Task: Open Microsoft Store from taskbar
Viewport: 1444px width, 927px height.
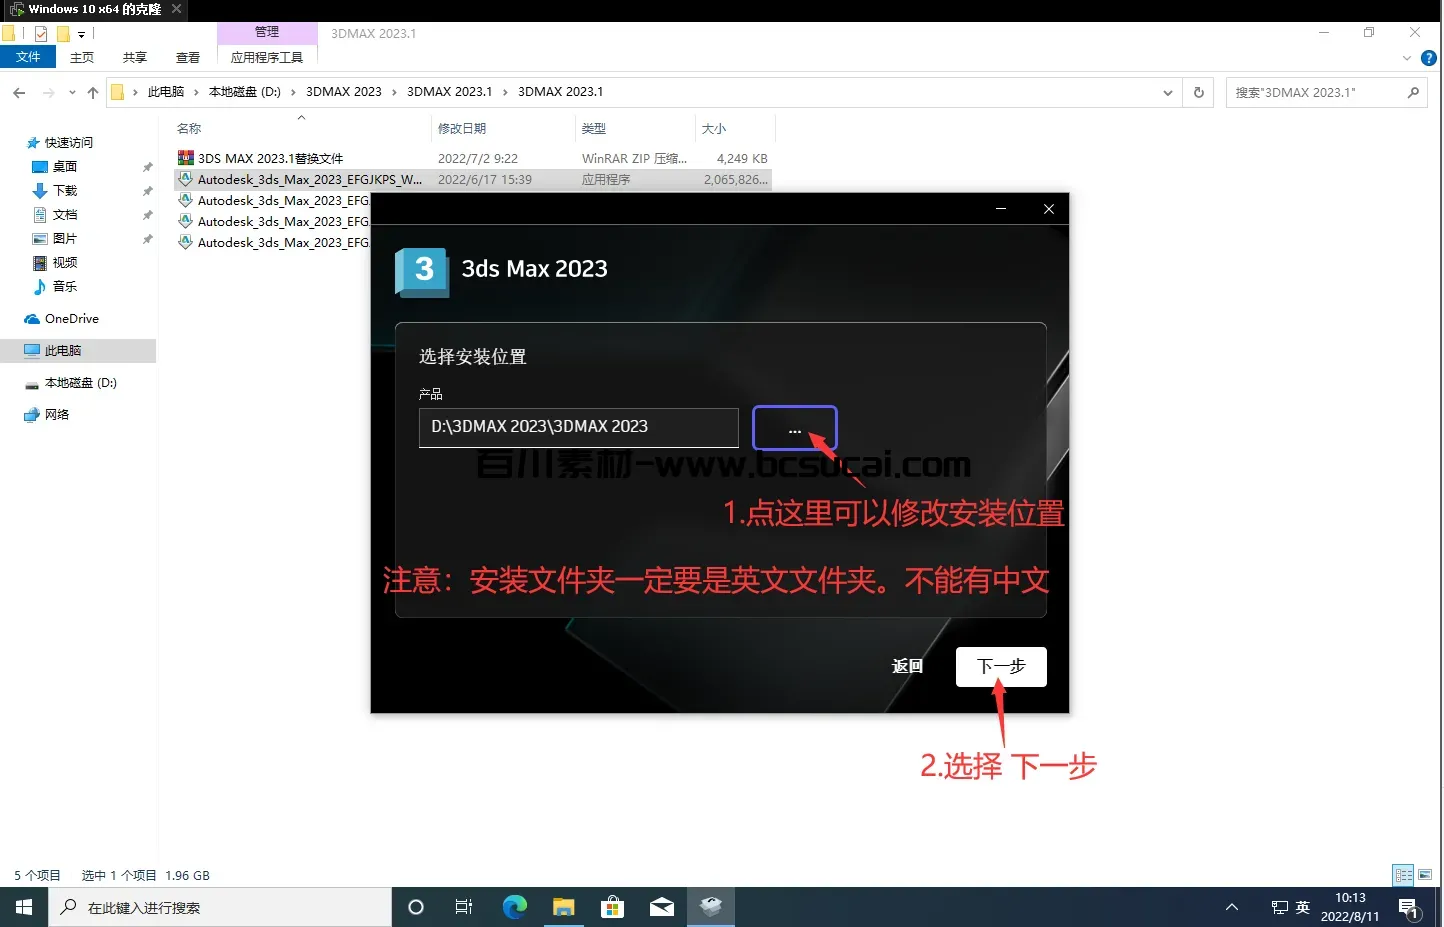Action: (x=613, y=907)
